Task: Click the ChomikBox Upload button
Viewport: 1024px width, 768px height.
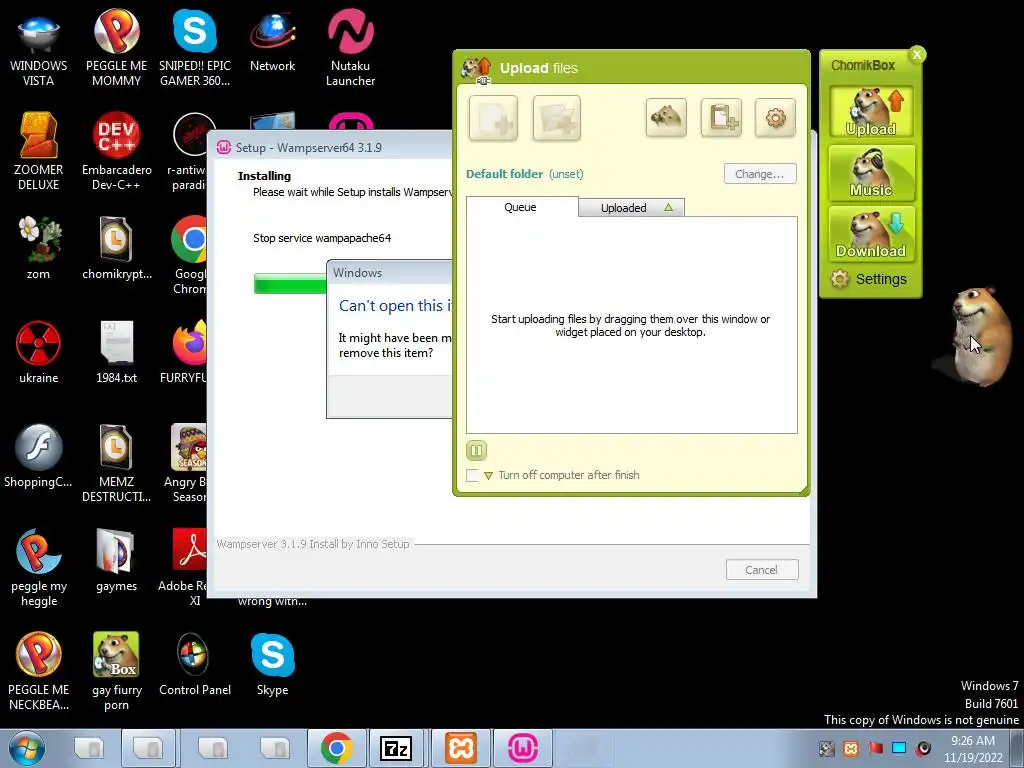Action: (x=871, y=112)
